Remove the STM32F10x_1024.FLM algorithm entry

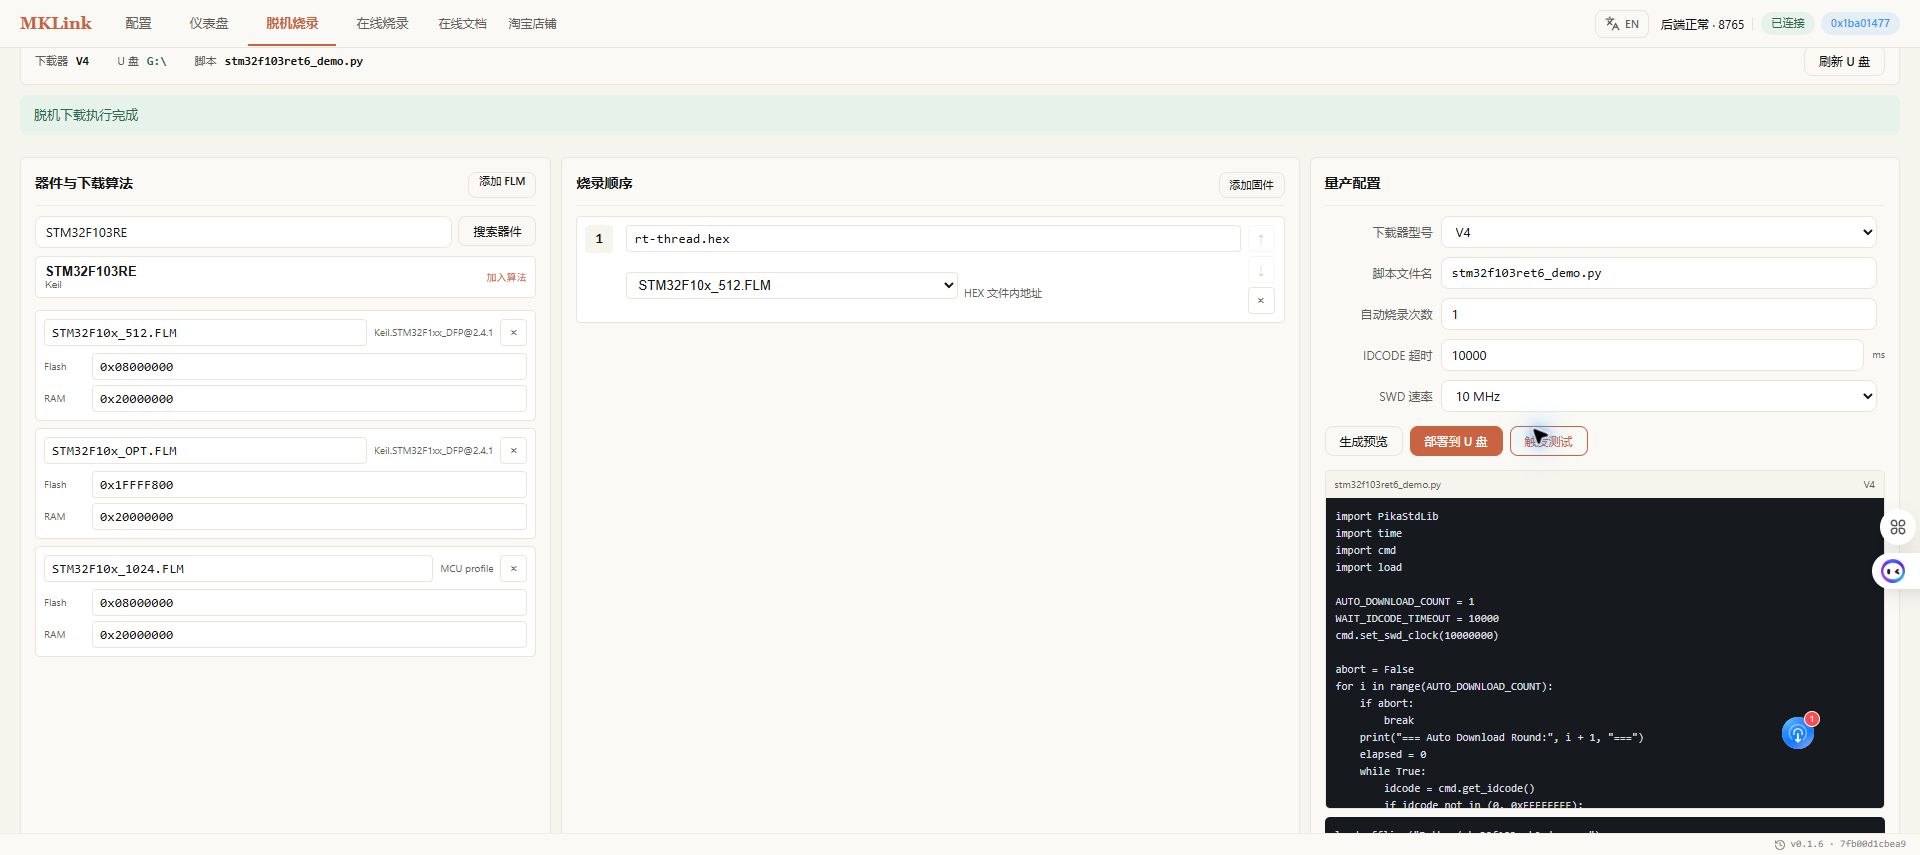514,569
